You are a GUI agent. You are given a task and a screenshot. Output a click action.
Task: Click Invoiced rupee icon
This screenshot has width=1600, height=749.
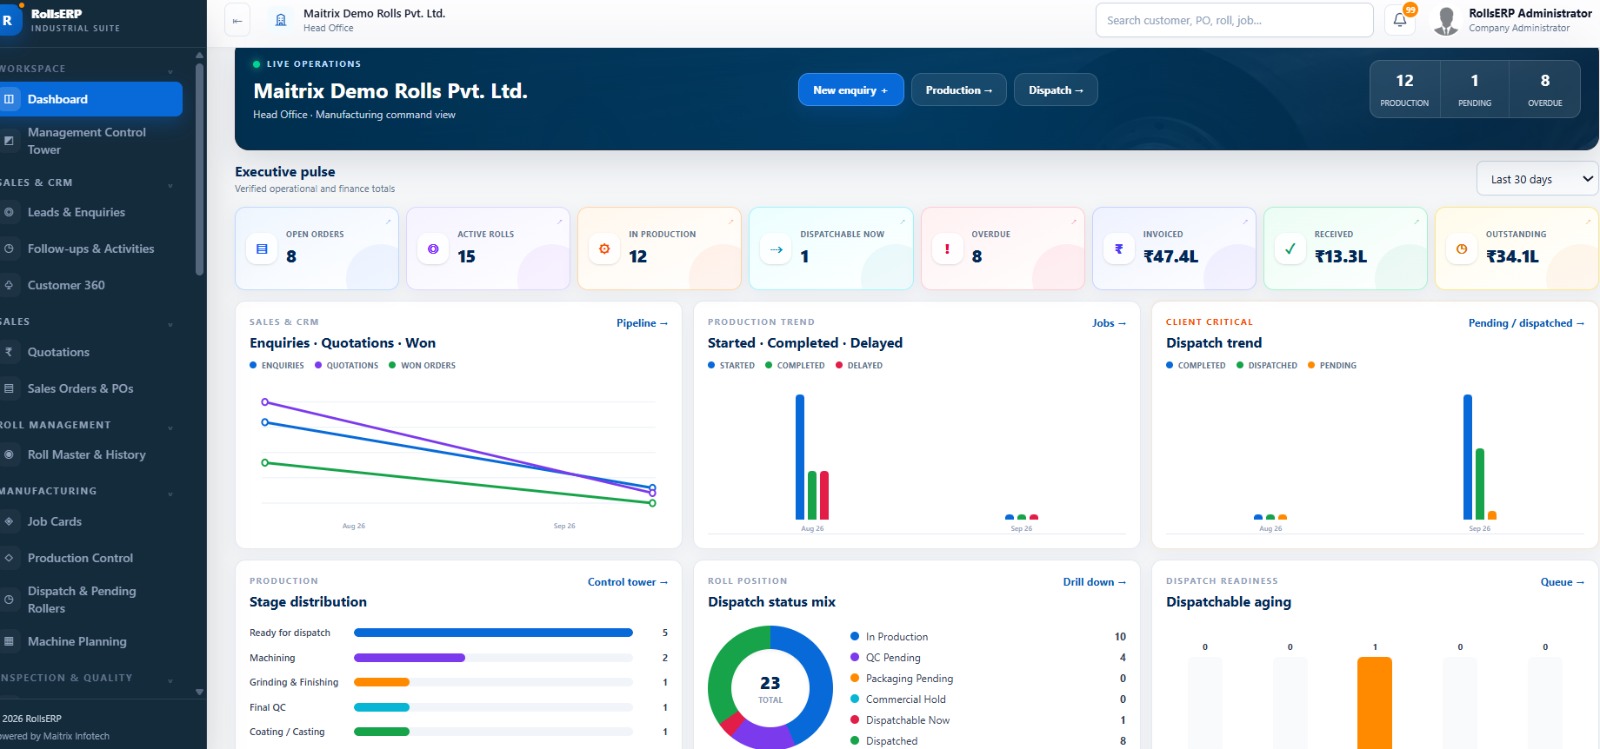tap(1119, 249)
